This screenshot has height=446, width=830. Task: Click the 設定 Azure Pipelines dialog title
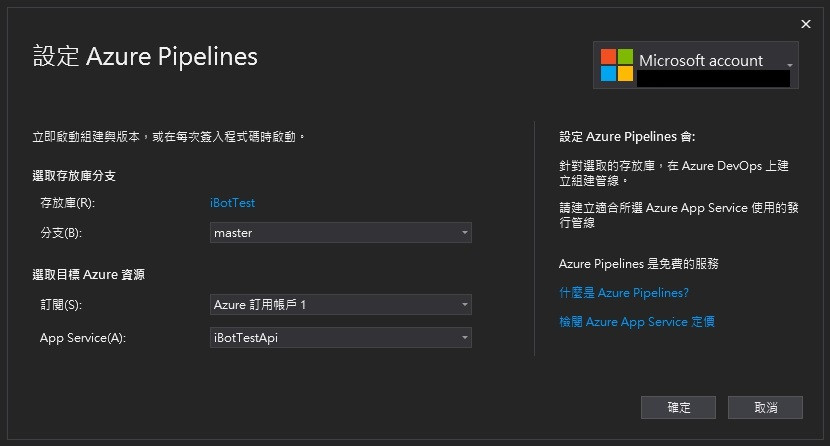tap(145, 56)
